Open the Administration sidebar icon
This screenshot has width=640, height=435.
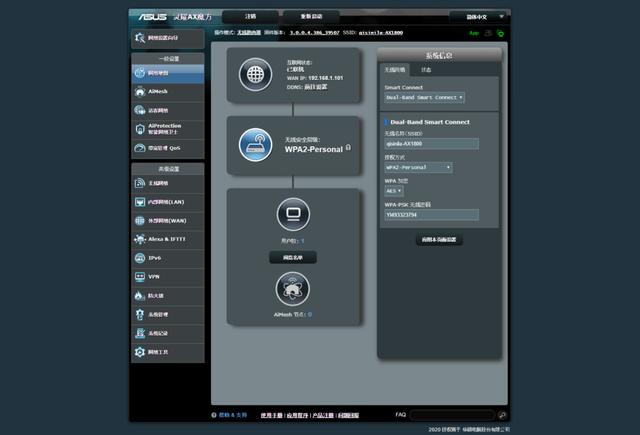(140, 314)
